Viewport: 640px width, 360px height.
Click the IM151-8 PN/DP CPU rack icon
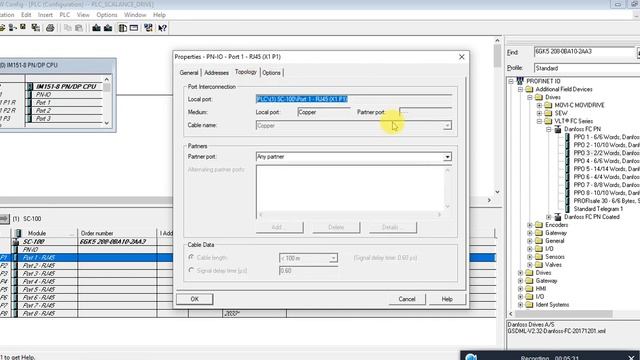tap(30, 87)
